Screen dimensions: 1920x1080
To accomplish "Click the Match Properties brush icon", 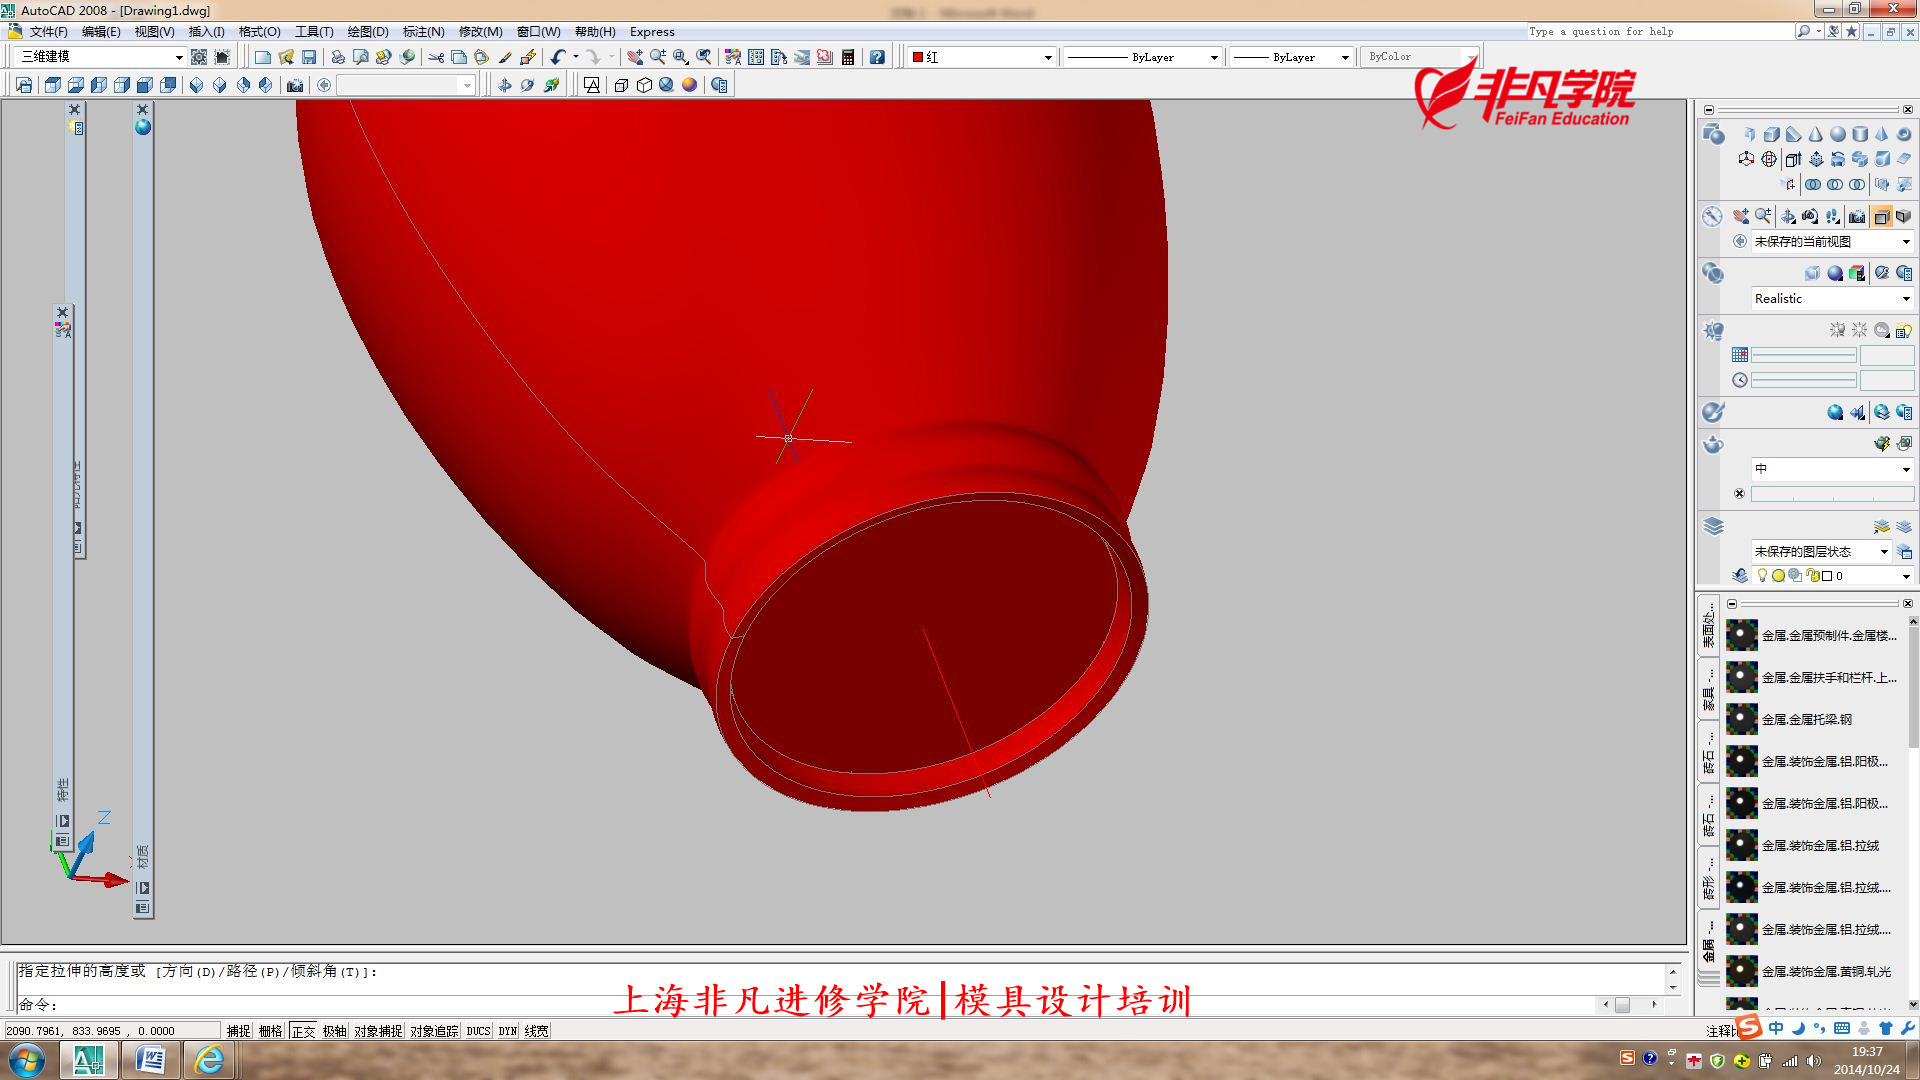I will (505, 57).
